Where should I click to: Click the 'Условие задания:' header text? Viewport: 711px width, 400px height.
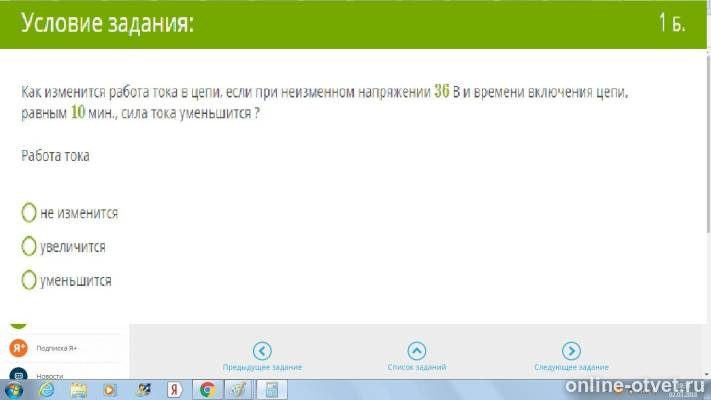pos(107,23)
